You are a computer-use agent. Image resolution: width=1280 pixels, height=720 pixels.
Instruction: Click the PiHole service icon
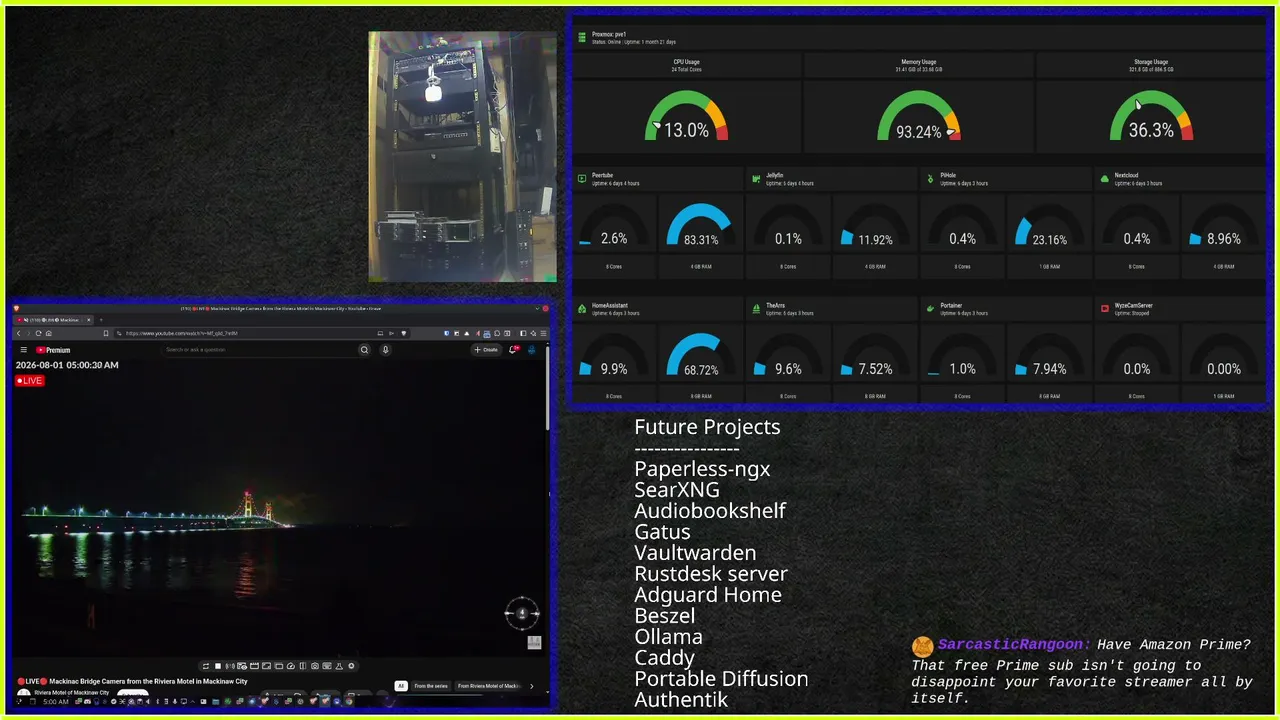click(931, 179)
